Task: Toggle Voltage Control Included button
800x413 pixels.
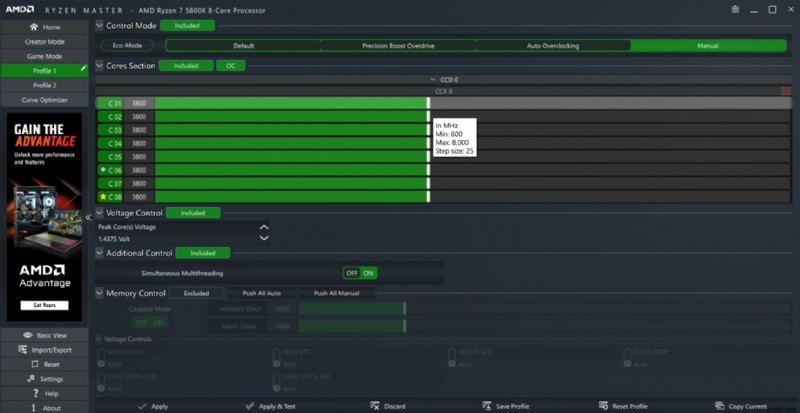Action: [x=193, y=213]
